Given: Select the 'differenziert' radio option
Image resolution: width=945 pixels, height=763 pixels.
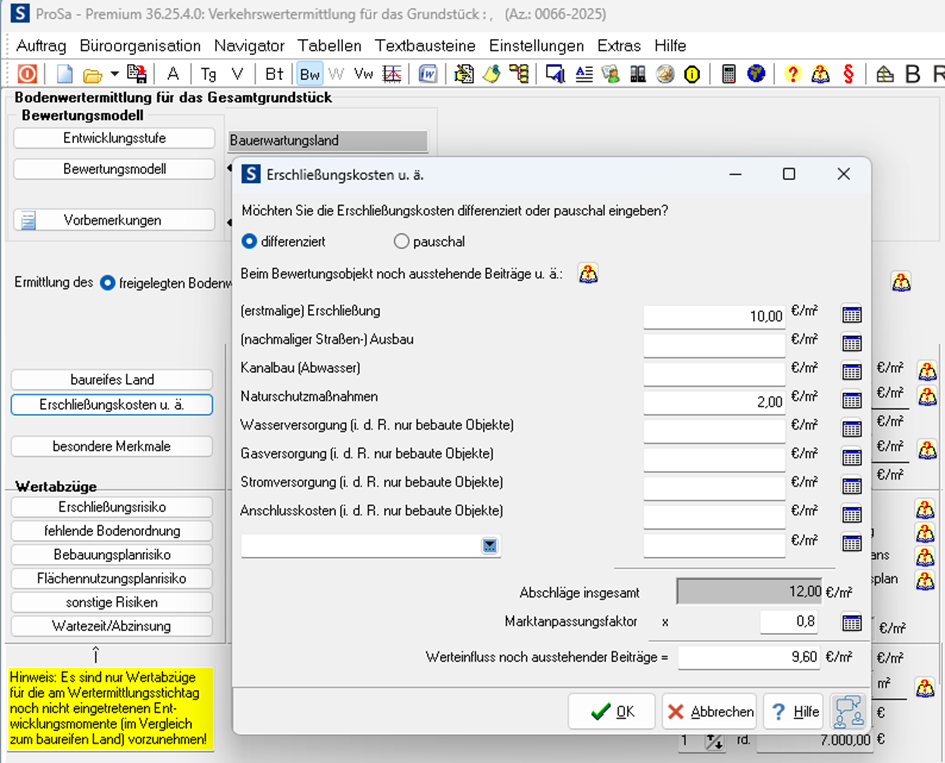Looking at the screenshot, I should click(250, 241).
